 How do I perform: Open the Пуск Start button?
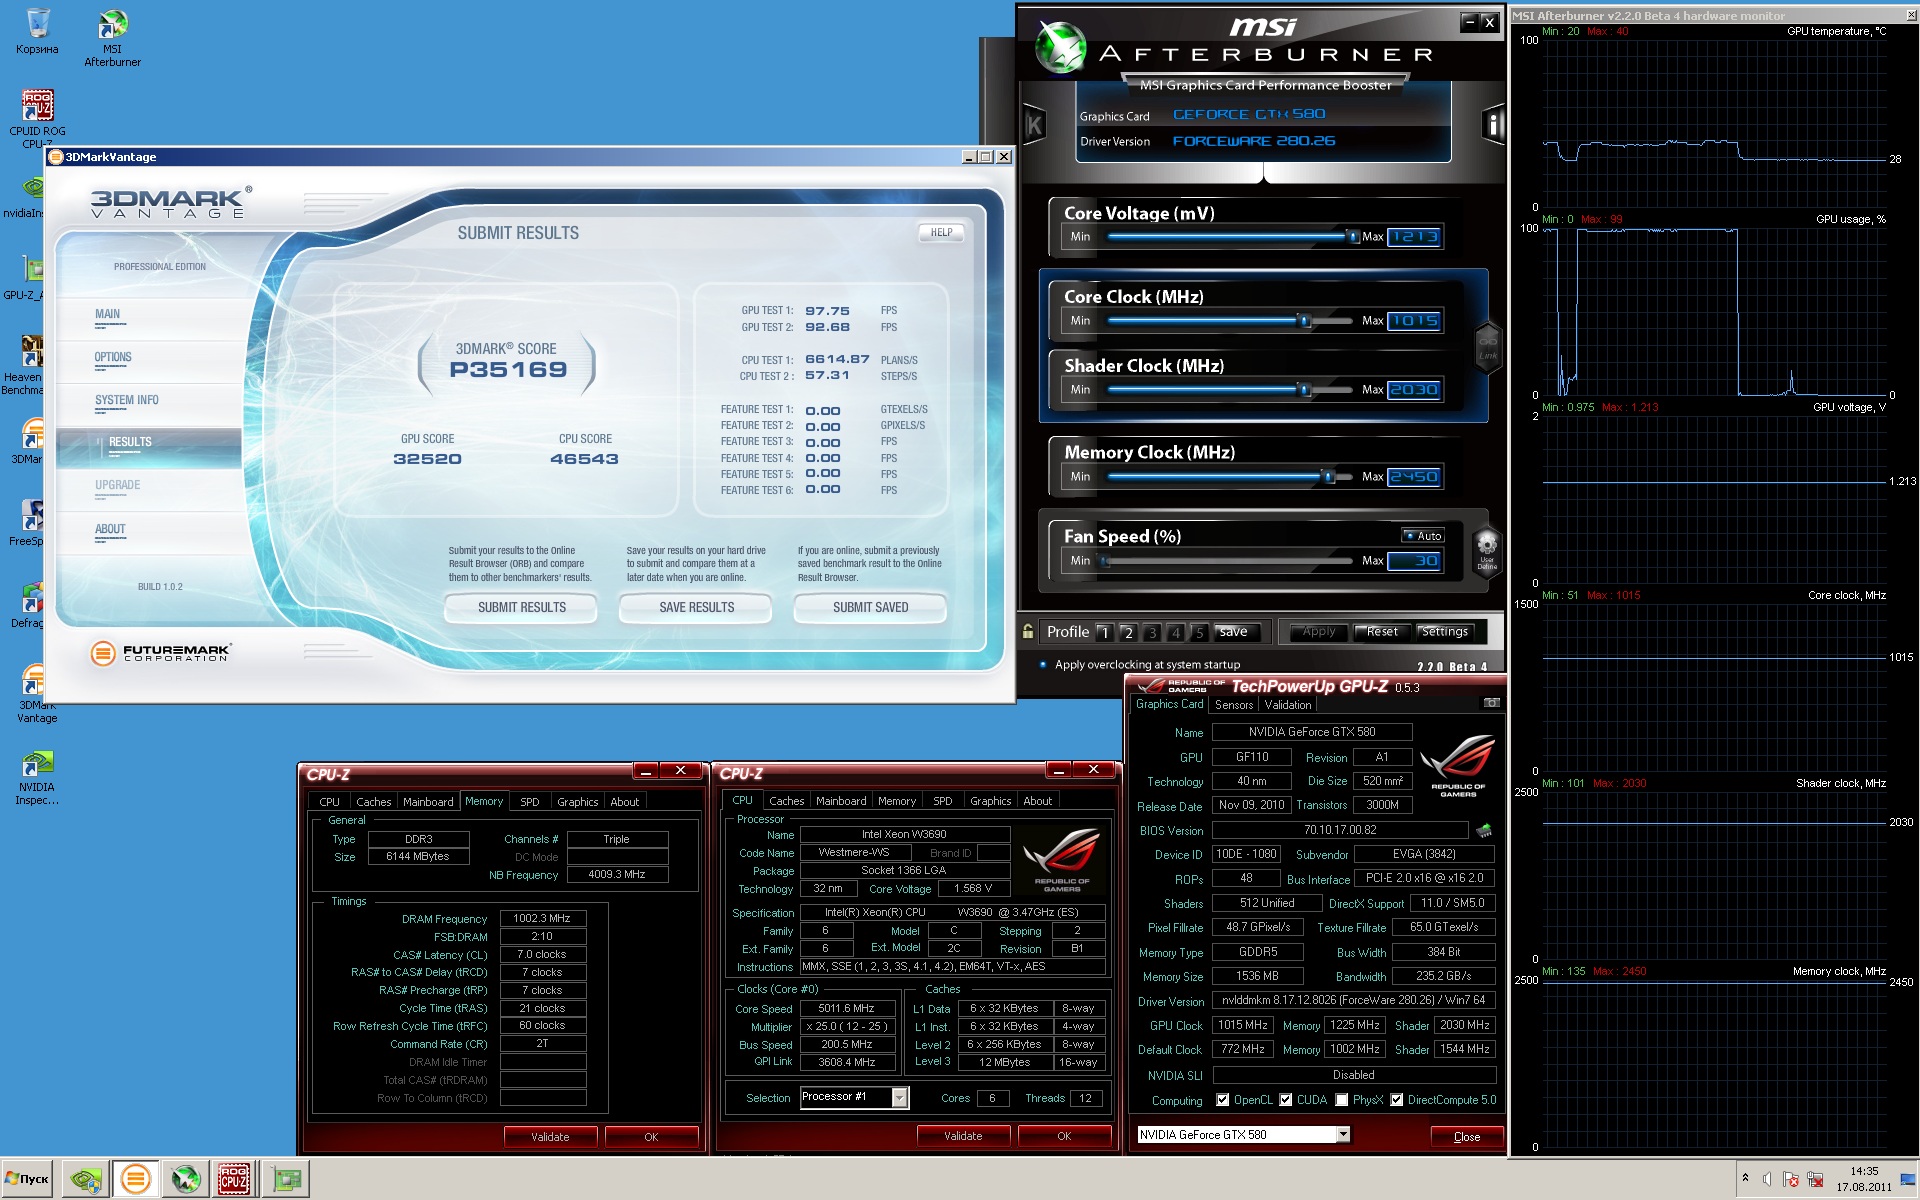(x=27, y=1179)
